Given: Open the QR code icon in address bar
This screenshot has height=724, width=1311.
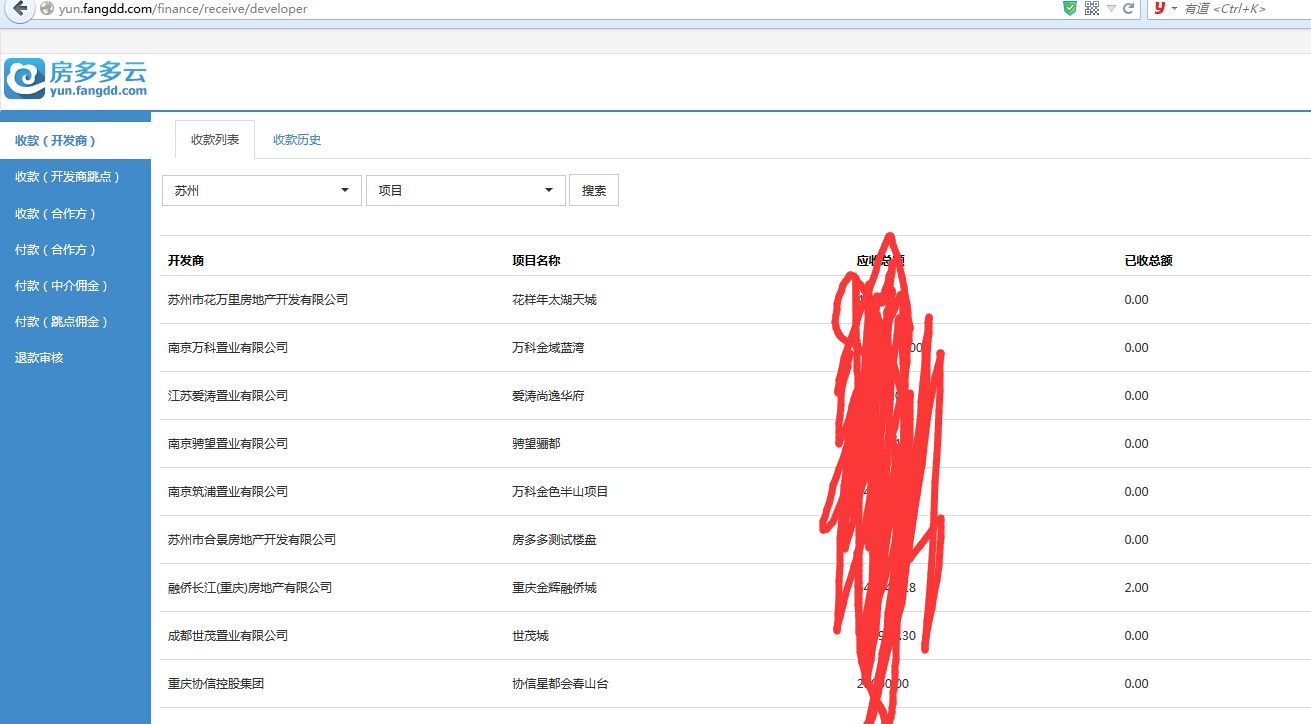Looking at the screenshot, I should [1092, 8].
